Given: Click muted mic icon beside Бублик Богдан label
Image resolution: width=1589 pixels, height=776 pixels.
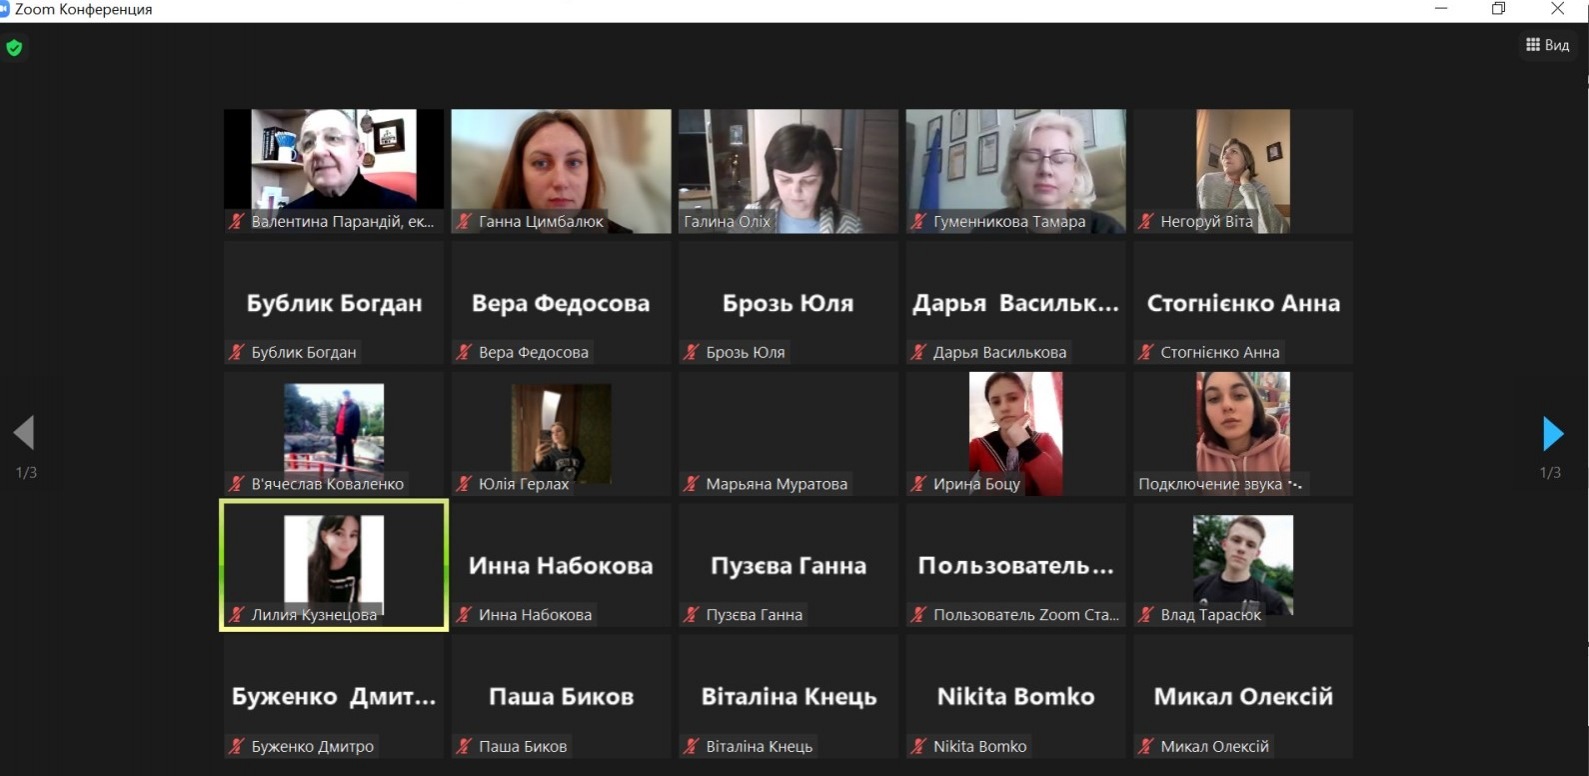Looking at the screenshot, I should (237, 352).
